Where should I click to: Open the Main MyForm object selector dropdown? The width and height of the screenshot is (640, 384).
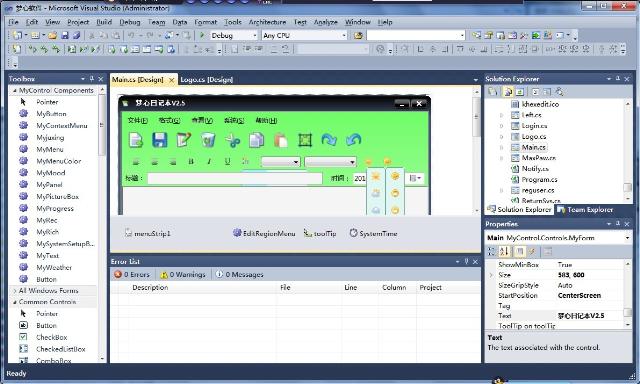coord(627,238)
